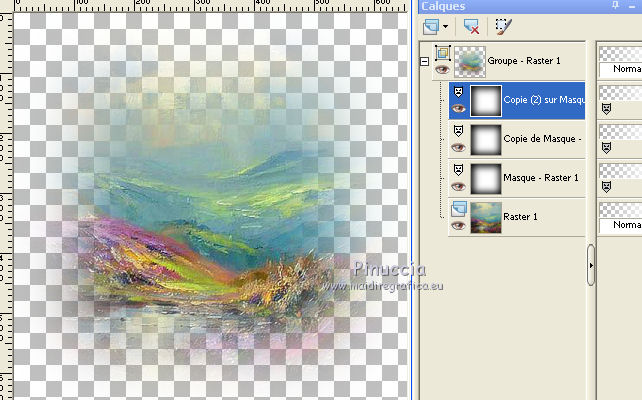Viewport: 642px width, 400px height.
Task: Select the Copie (2) sur Masque layer
Action: point(517,101)
